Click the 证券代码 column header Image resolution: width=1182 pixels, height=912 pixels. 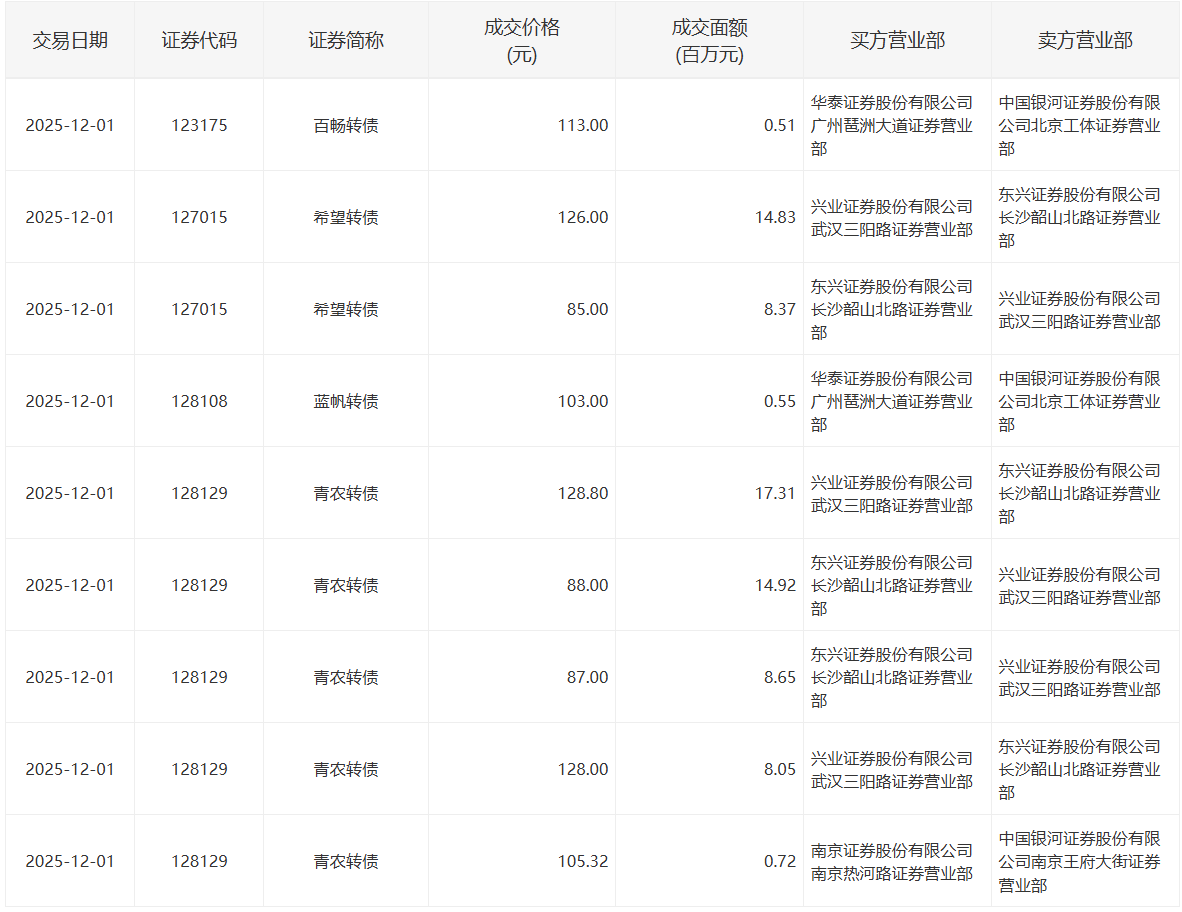click(199, 40)
